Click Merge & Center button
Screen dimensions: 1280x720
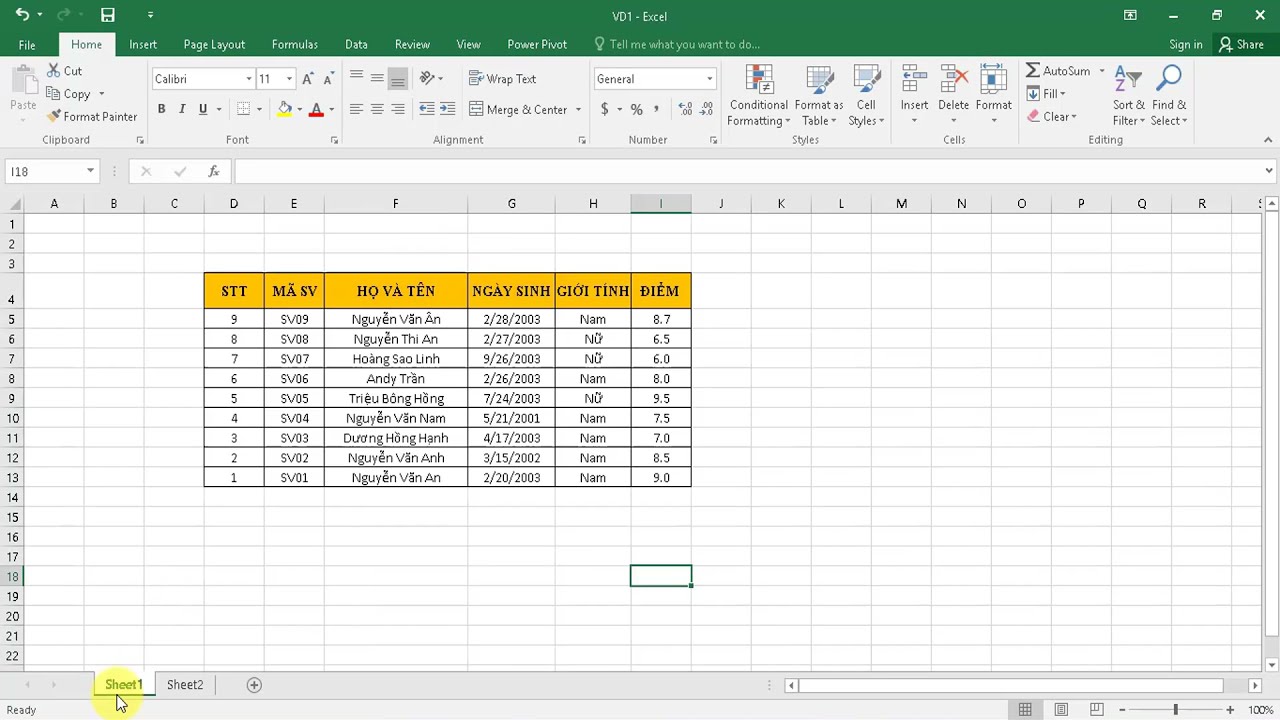pyautogui.click(x=519, y=110)
